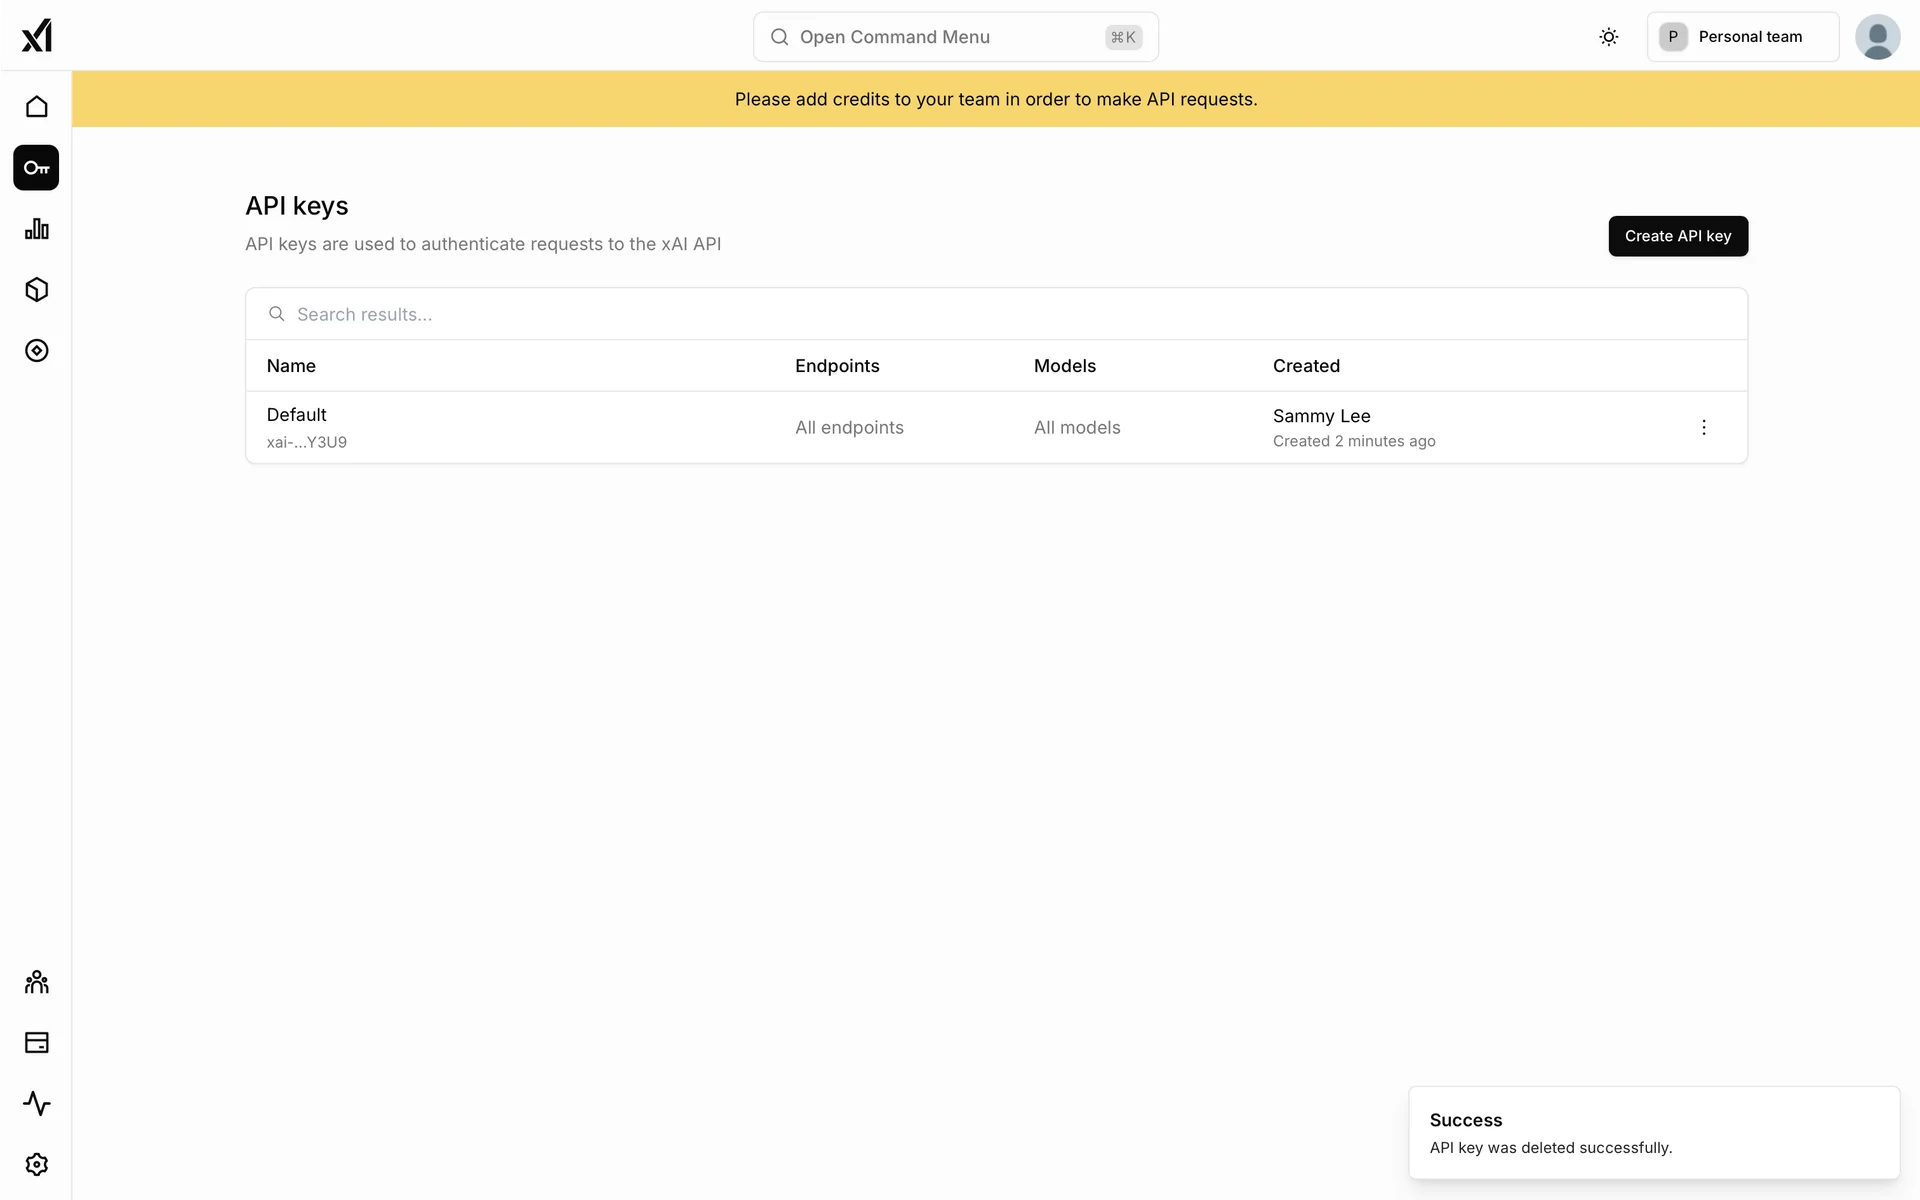Open the Home page from sidebar

36,107
